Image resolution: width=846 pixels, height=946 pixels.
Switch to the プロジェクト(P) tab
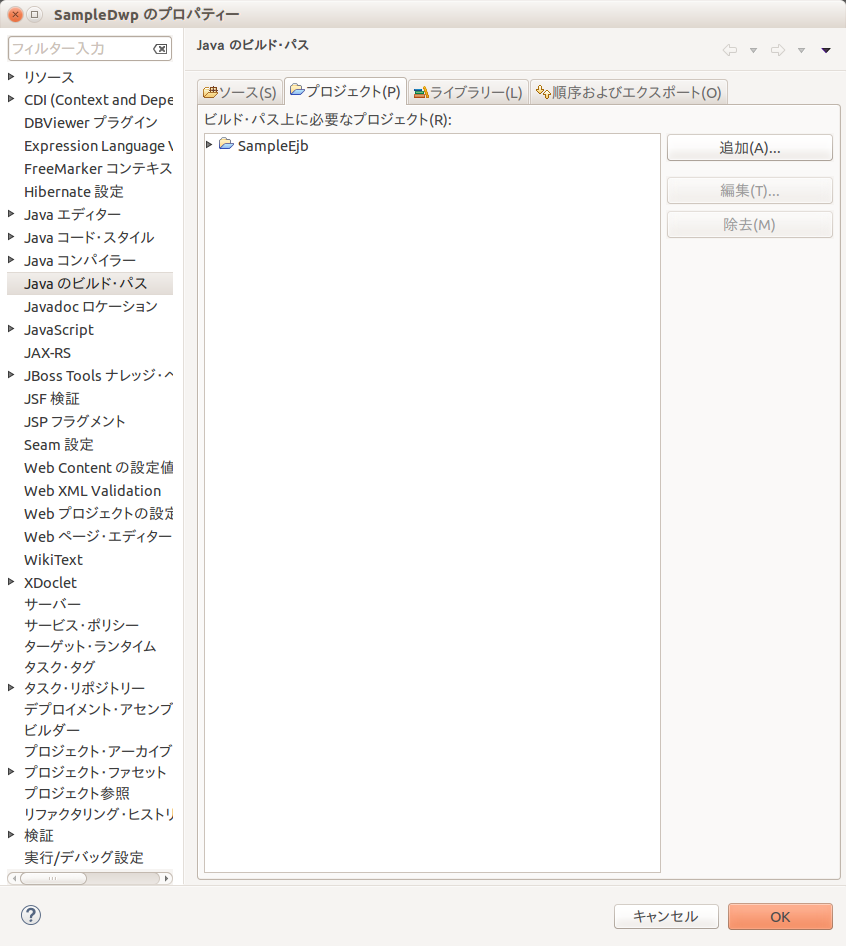(345, 89)
